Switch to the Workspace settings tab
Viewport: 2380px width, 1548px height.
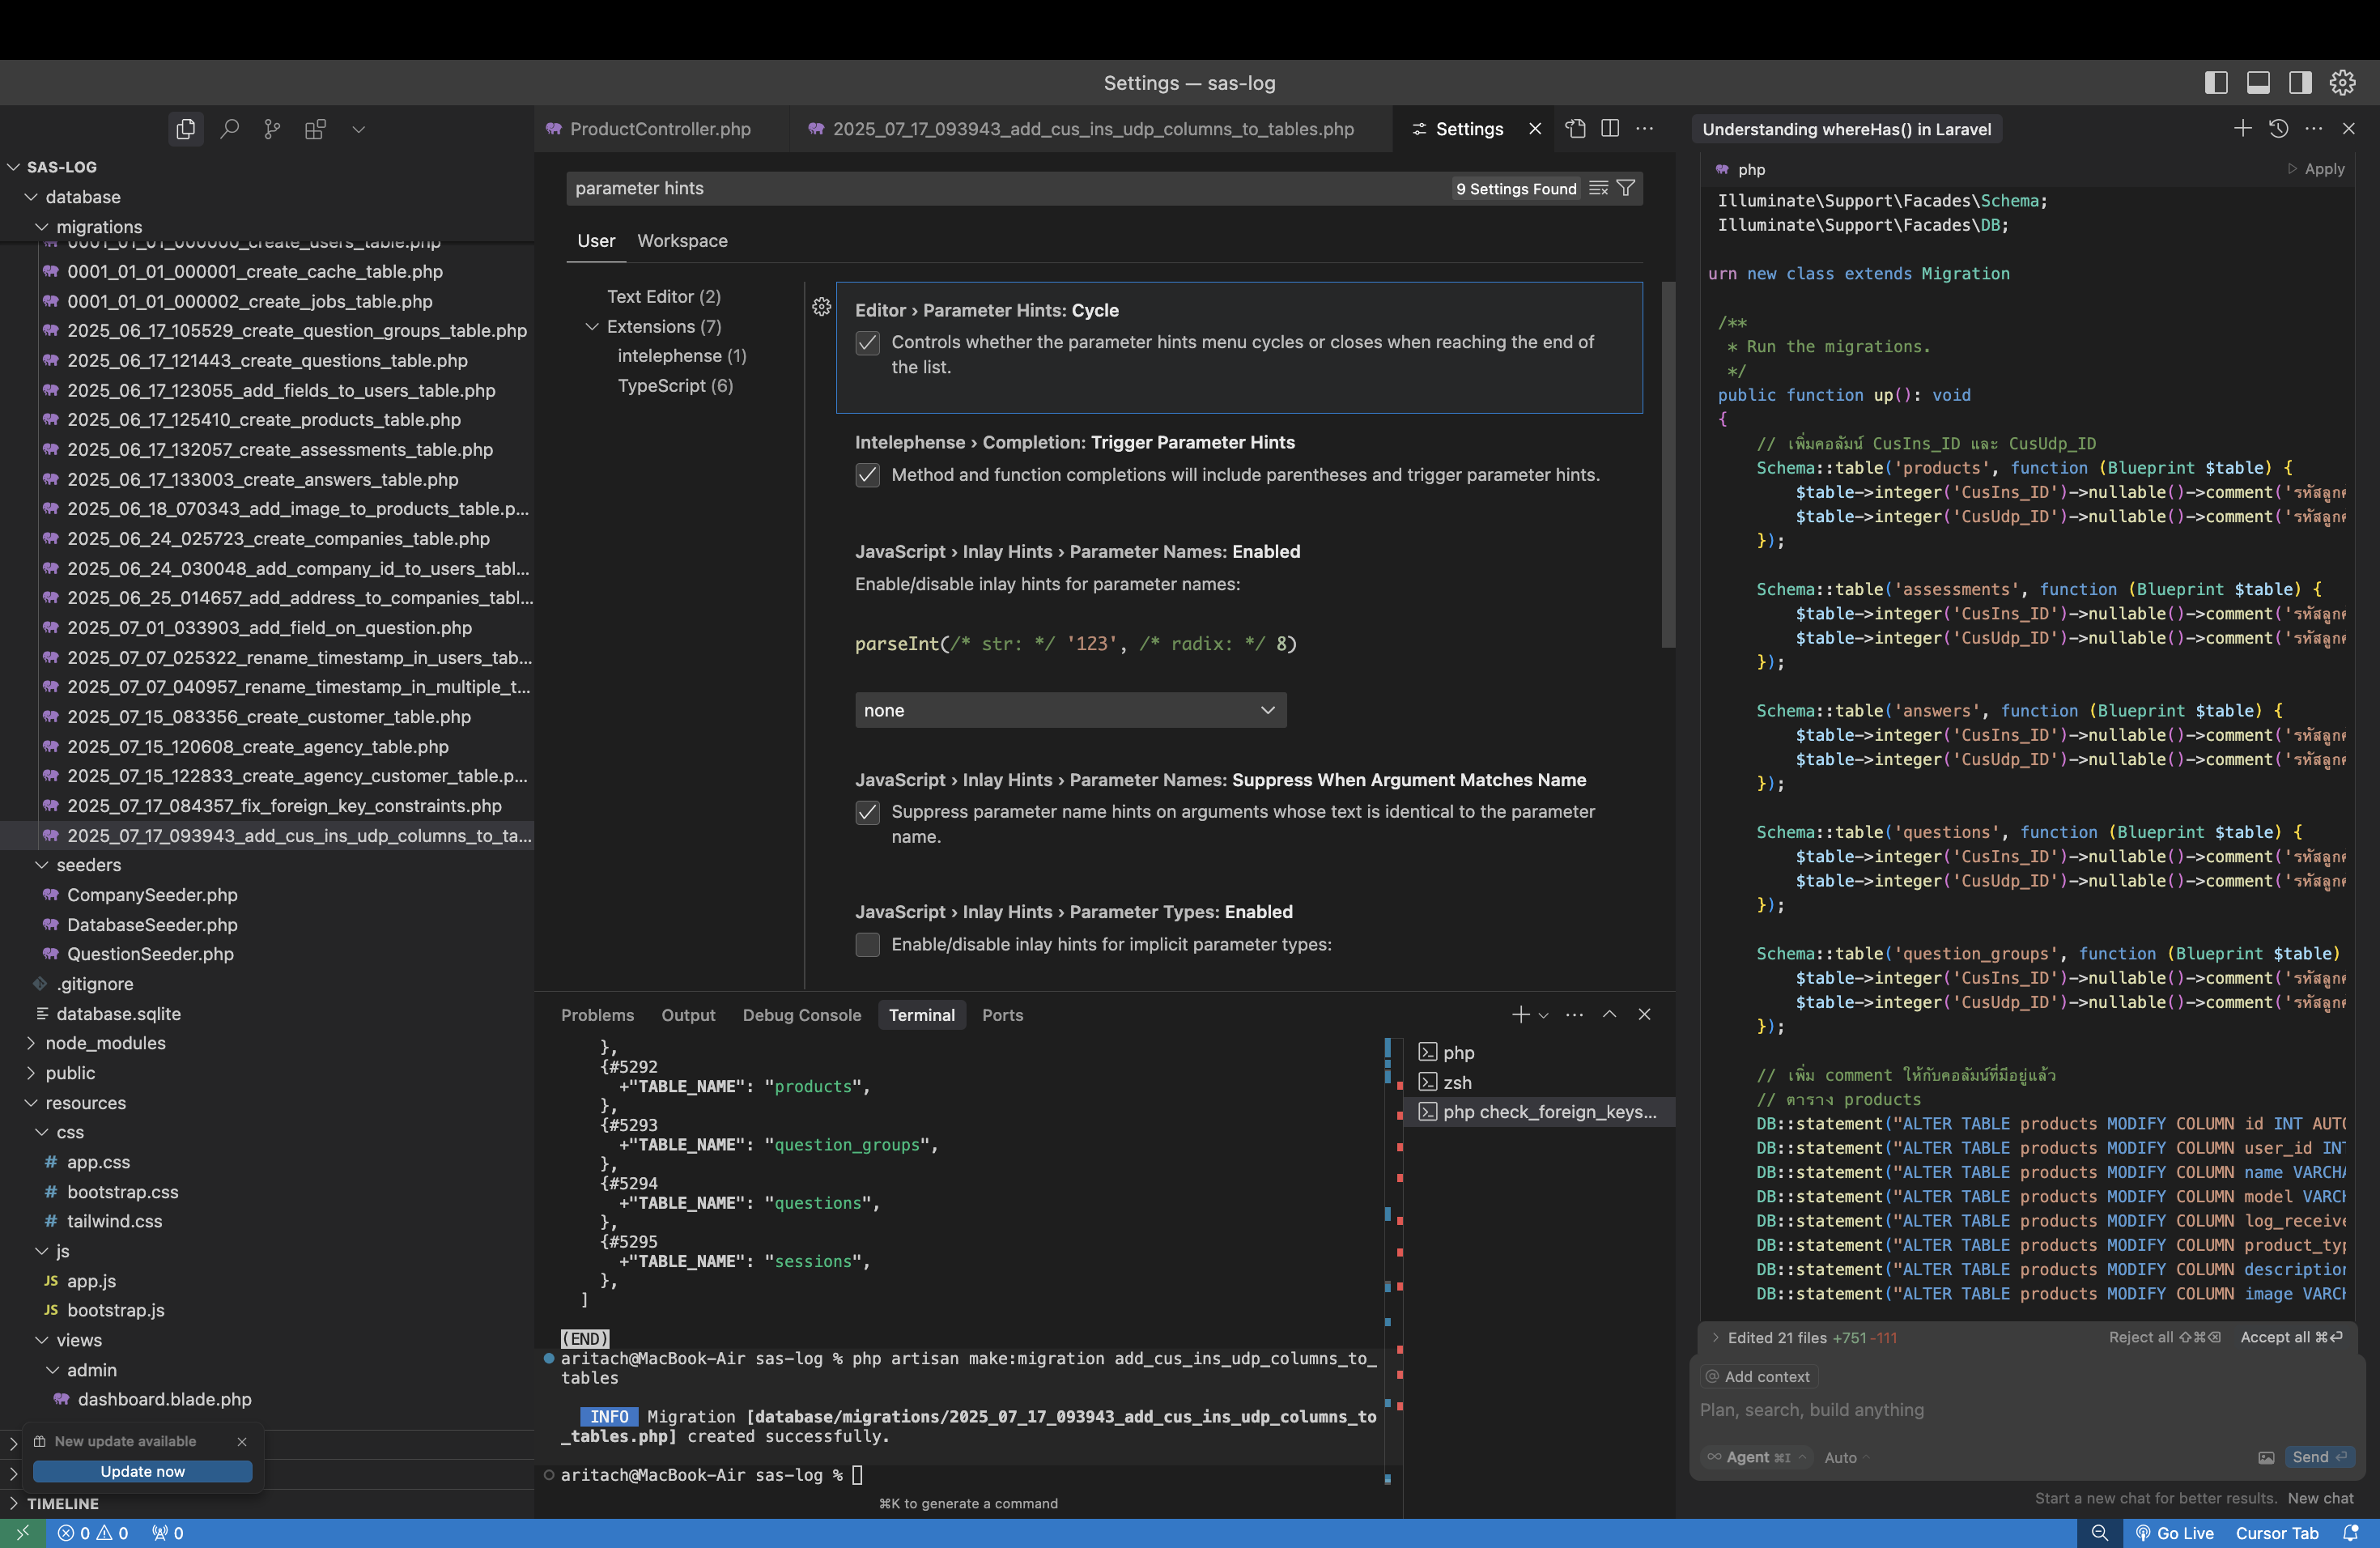pos(682,241)
